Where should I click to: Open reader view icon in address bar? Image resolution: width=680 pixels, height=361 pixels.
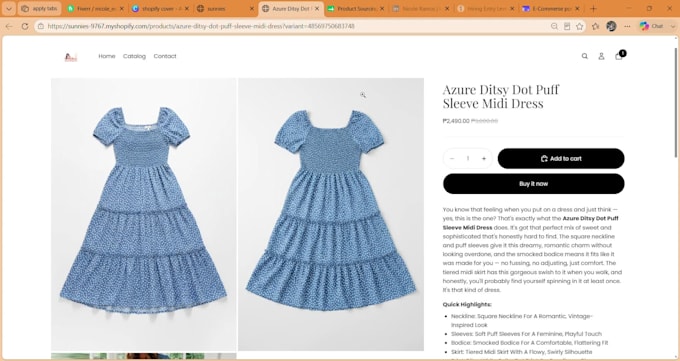click(567, 26)
